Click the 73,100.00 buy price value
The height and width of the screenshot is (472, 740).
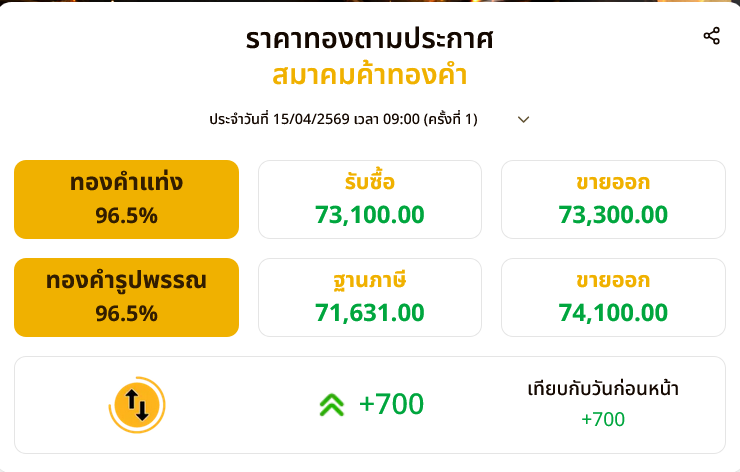(x=369, y=214)
